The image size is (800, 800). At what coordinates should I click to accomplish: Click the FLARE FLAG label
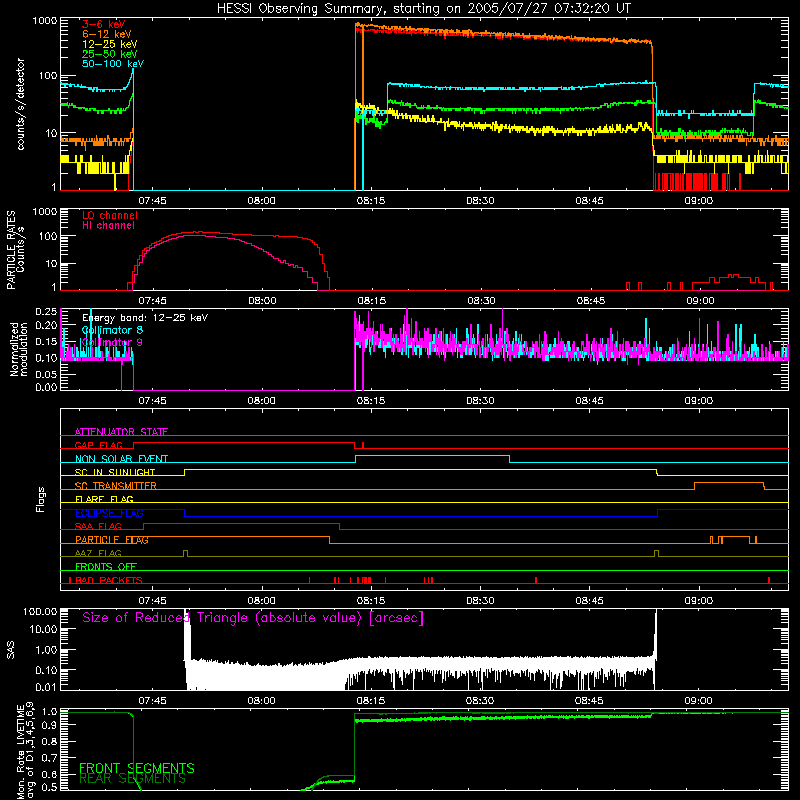pyautogui.click(x=104, y=499)
